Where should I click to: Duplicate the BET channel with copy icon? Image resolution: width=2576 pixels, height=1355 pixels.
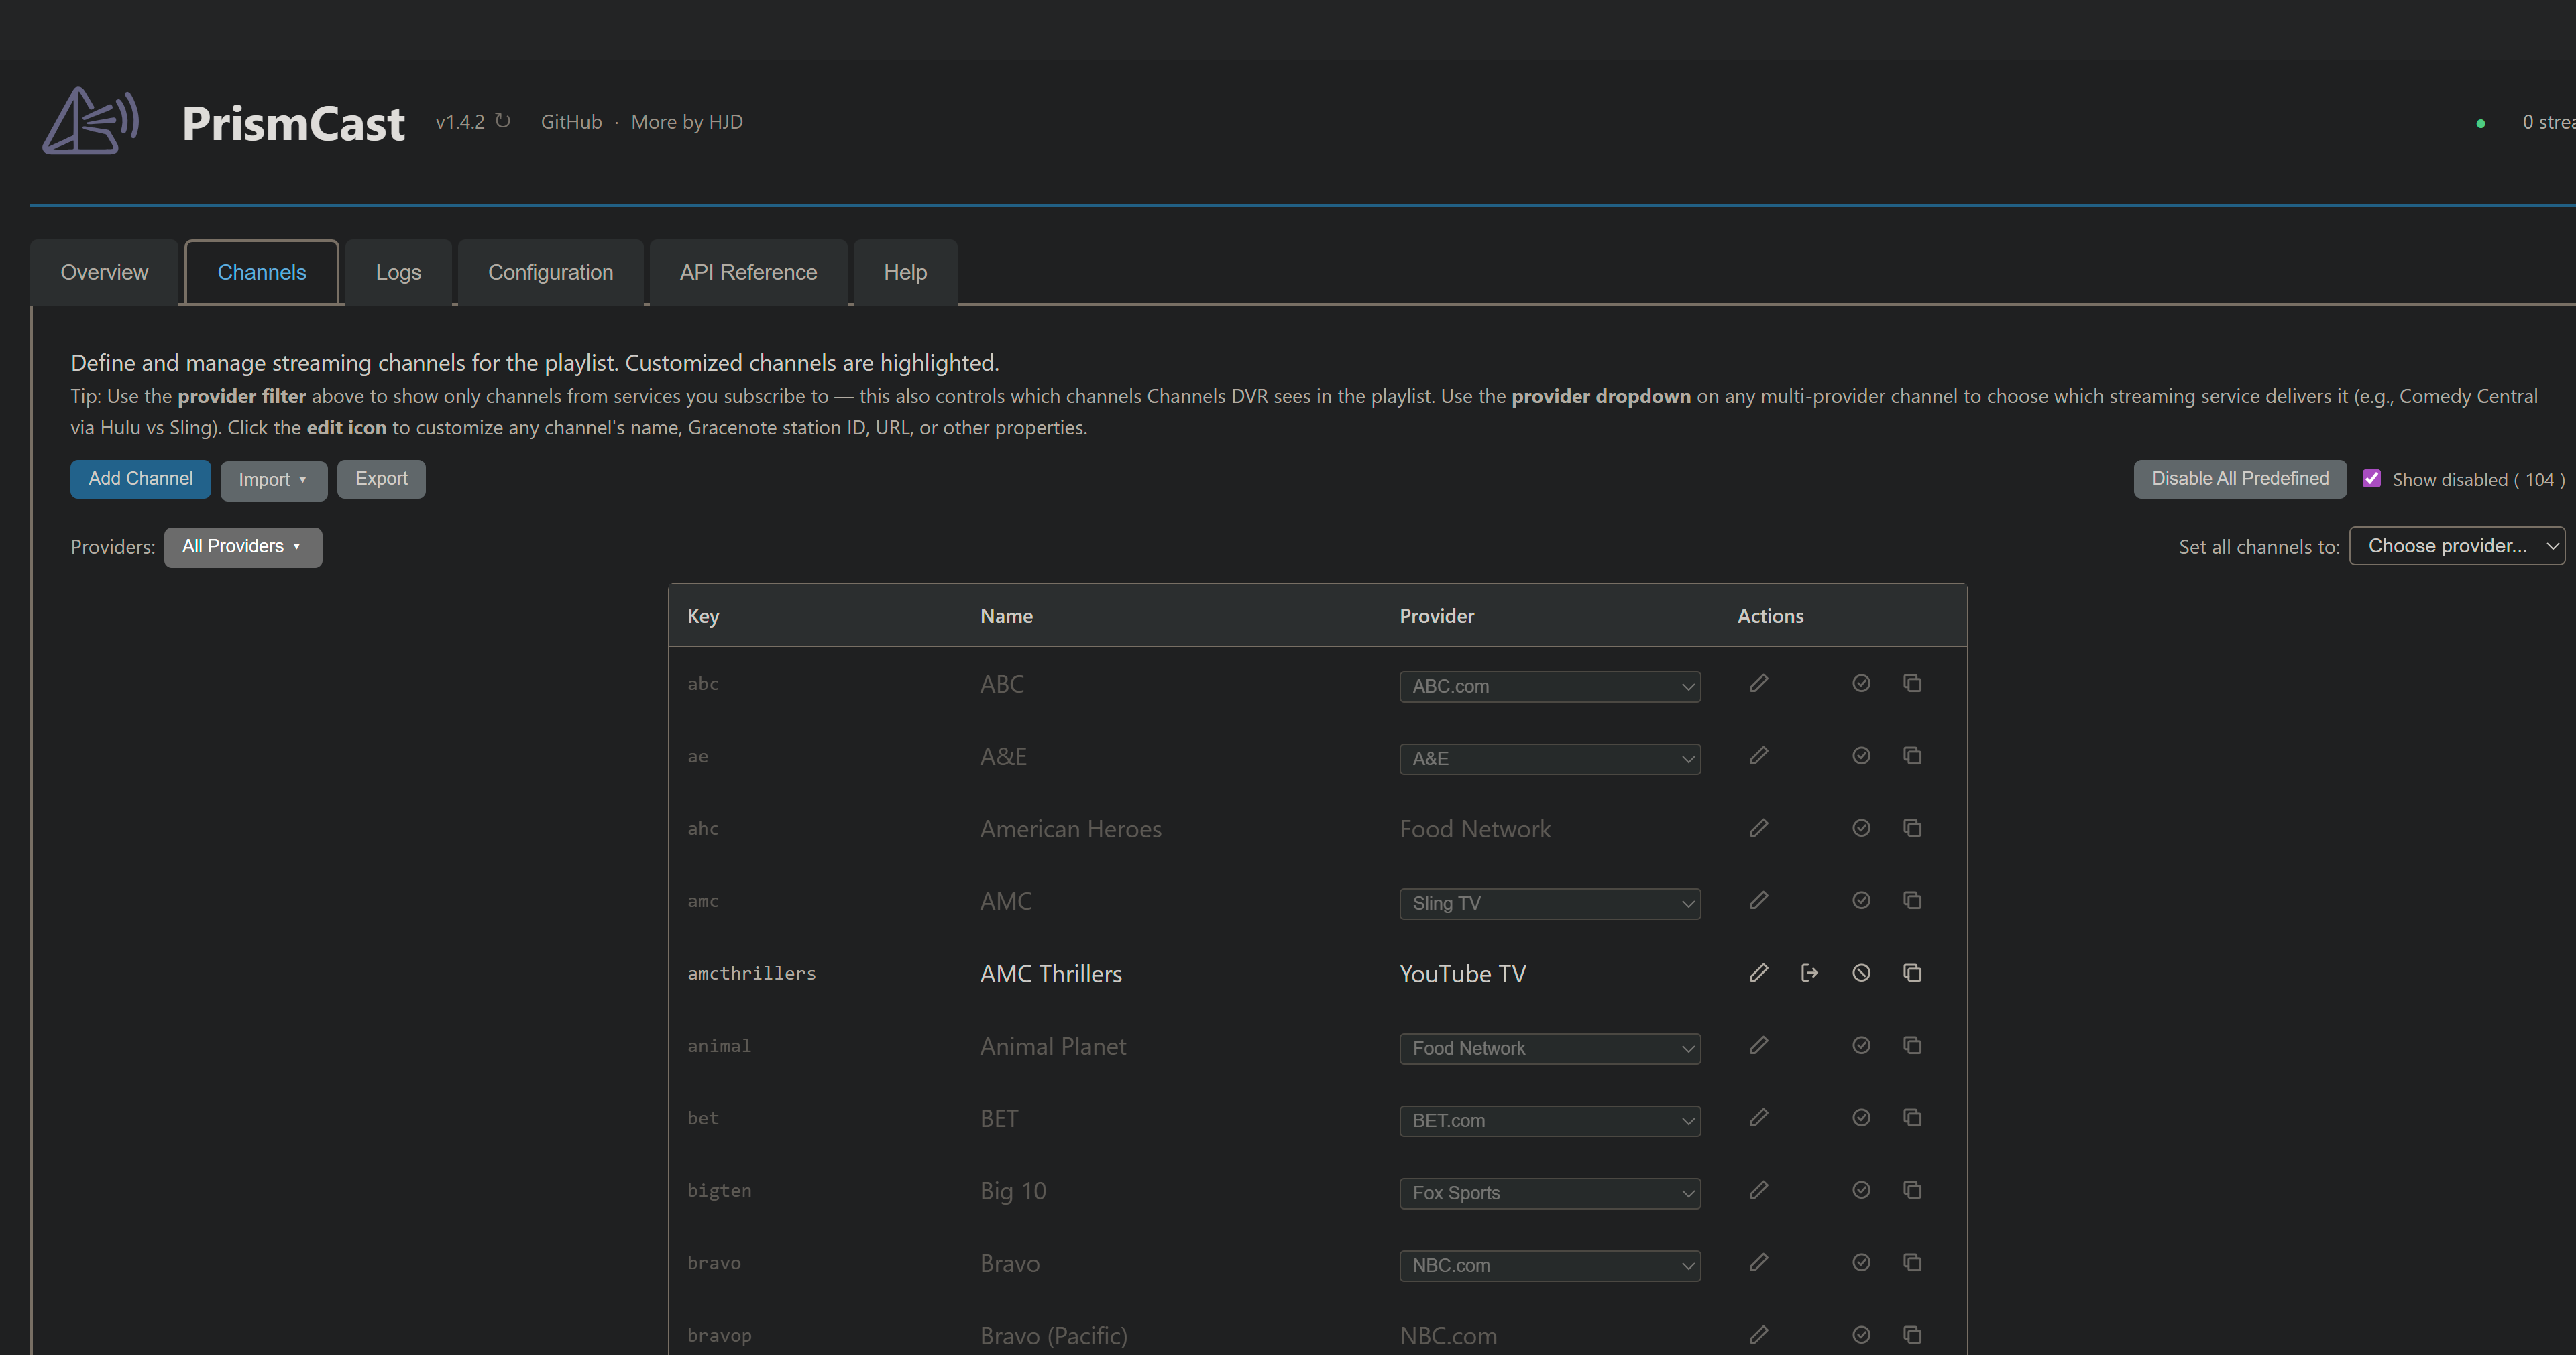click(1912, 1117)
